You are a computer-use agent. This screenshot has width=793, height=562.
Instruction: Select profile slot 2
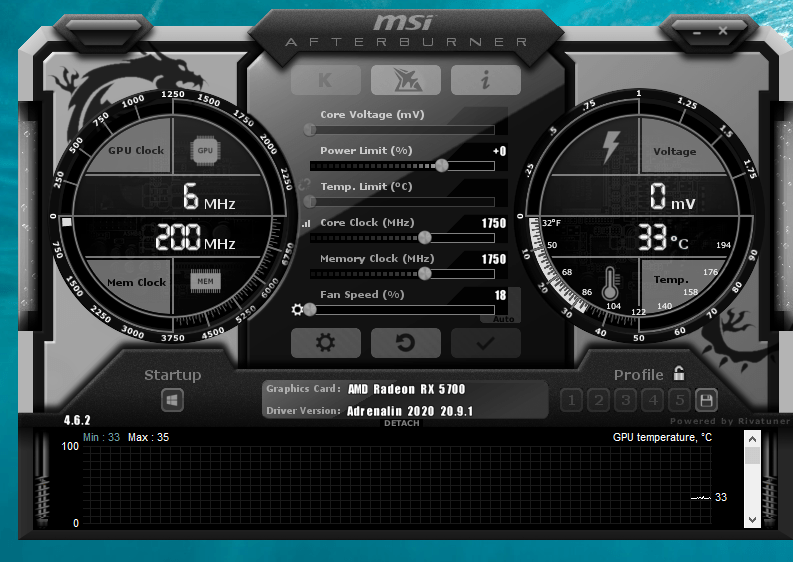coord(599,401)
